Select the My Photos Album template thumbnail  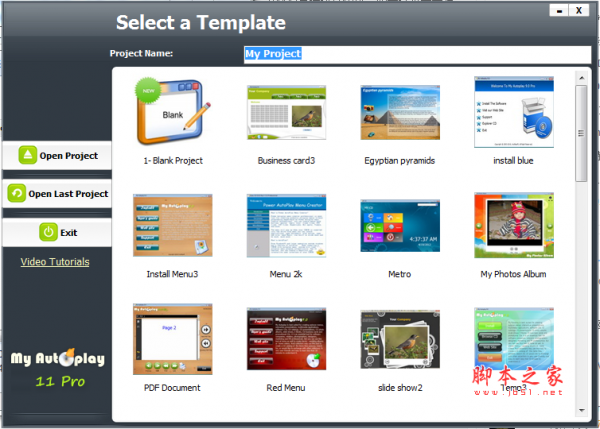tap(514, 225)
